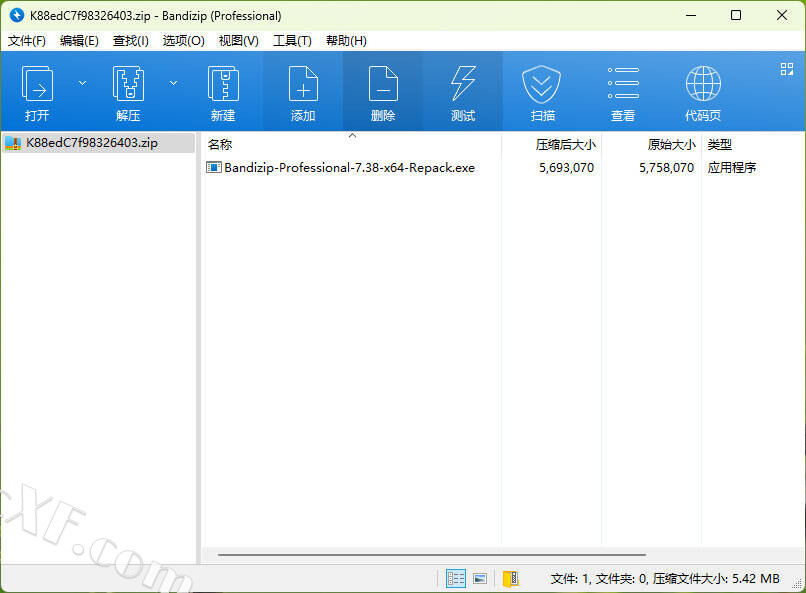Sort by the 原始大小 column header
806x593 pixels.
coord(652,144)
